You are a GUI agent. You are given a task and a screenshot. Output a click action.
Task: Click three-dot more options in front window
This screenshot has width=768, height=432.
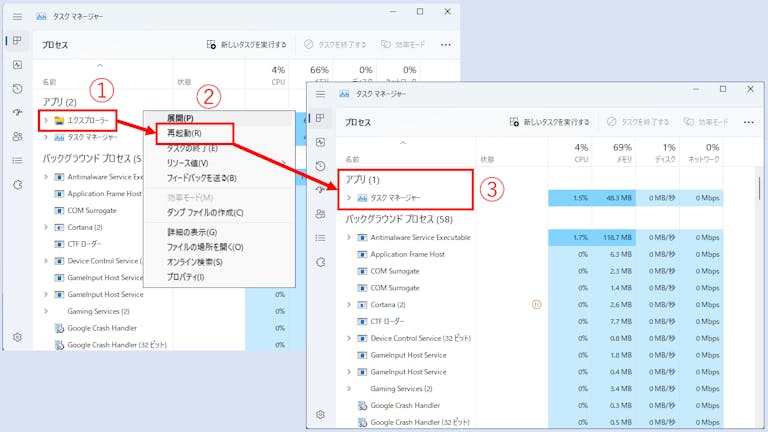click(x=748, y=122)
